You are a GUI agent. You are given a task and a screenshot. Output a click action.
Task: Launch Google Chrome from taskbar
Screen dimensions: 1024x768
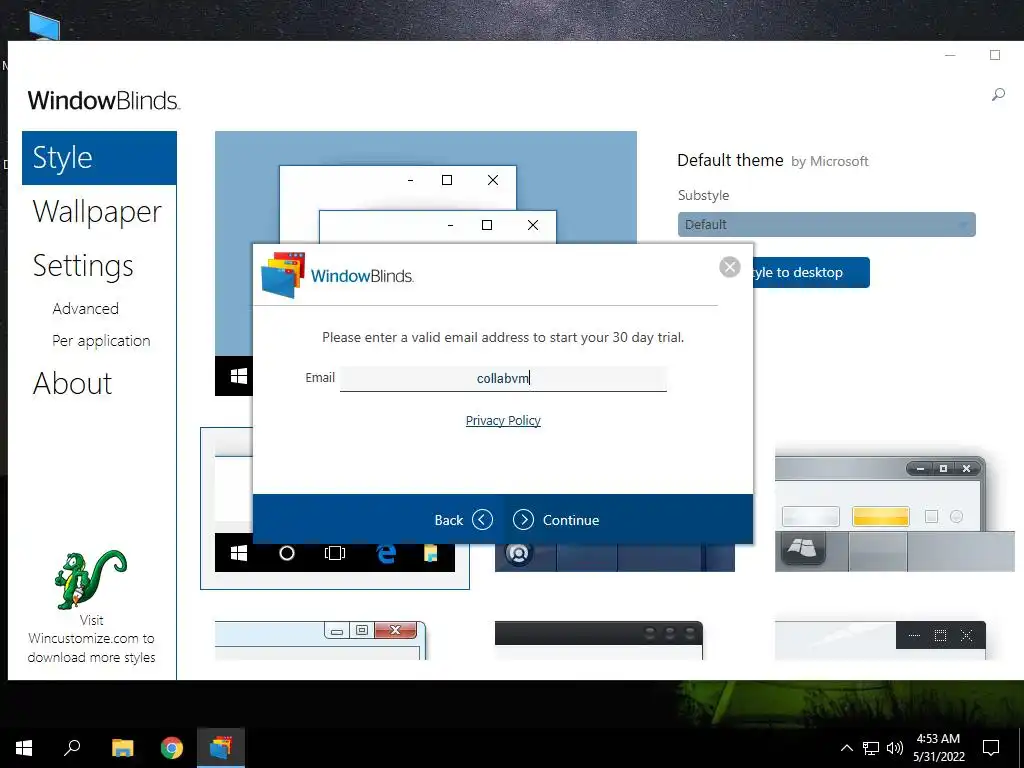pos(172,748)
